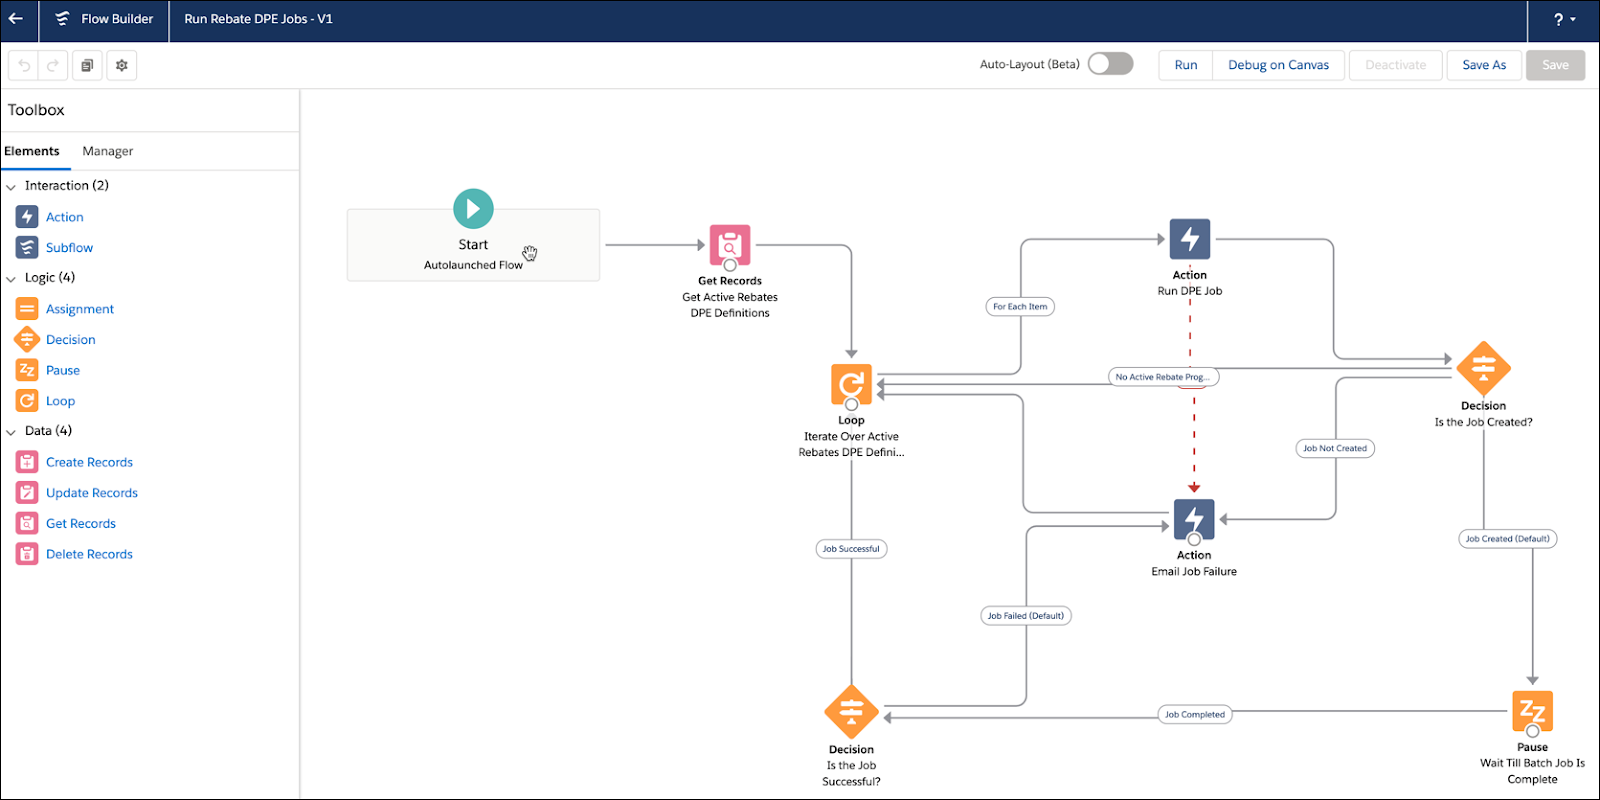This screenshot has width=1600, height=800.
Task: Click the Subflow link in toolbox
Action: [69, 248]
